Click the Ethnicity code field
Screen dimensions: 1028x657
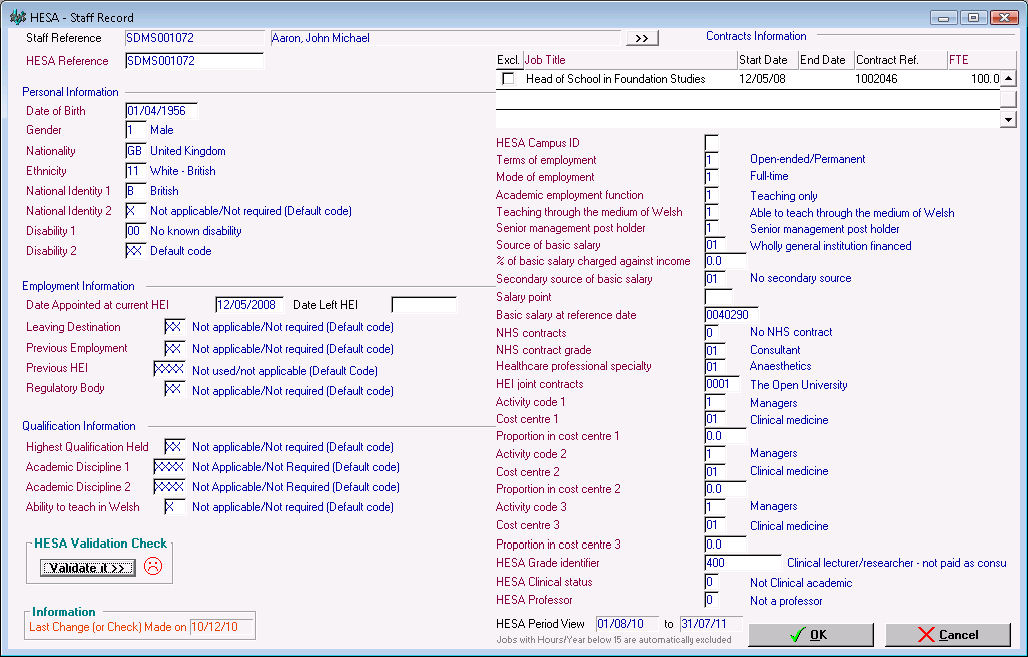point(135,170)
